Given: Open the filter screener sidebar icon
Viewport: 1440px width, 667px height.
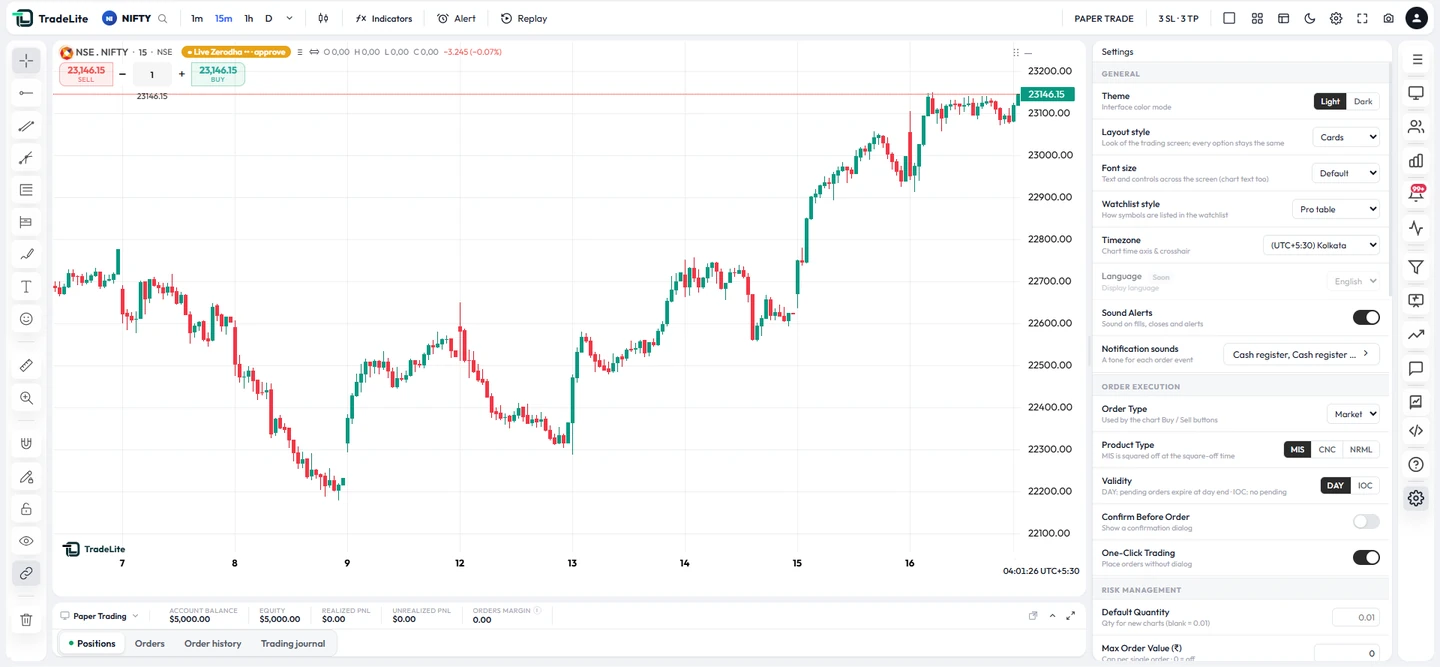Looking at the screenshot, I should (x=1416, y=267).
